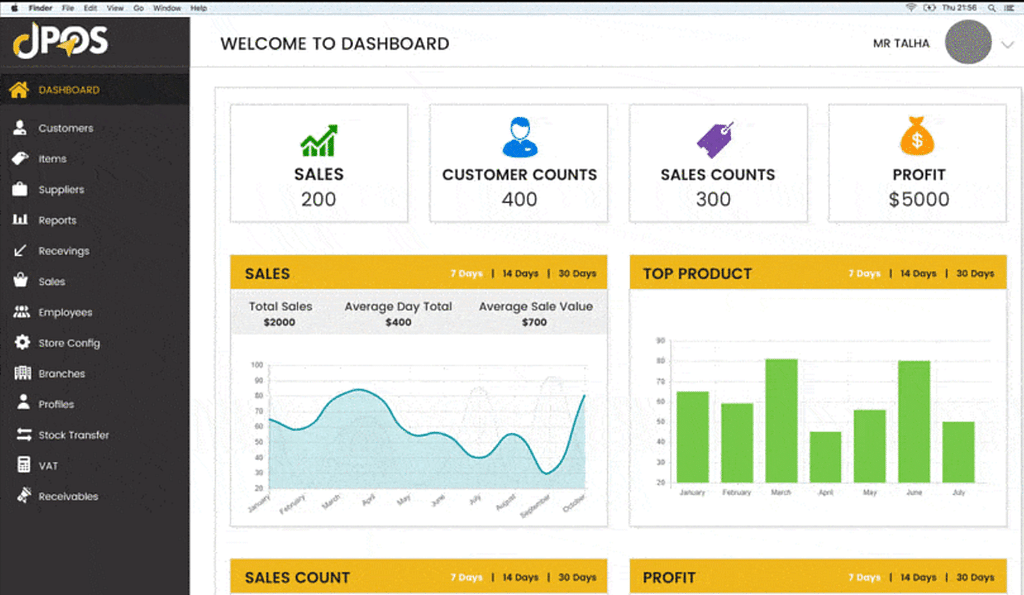Screen dimensions: 1024x595
Task: Open the Window menu in menu bar
Action: pos(167,7)
